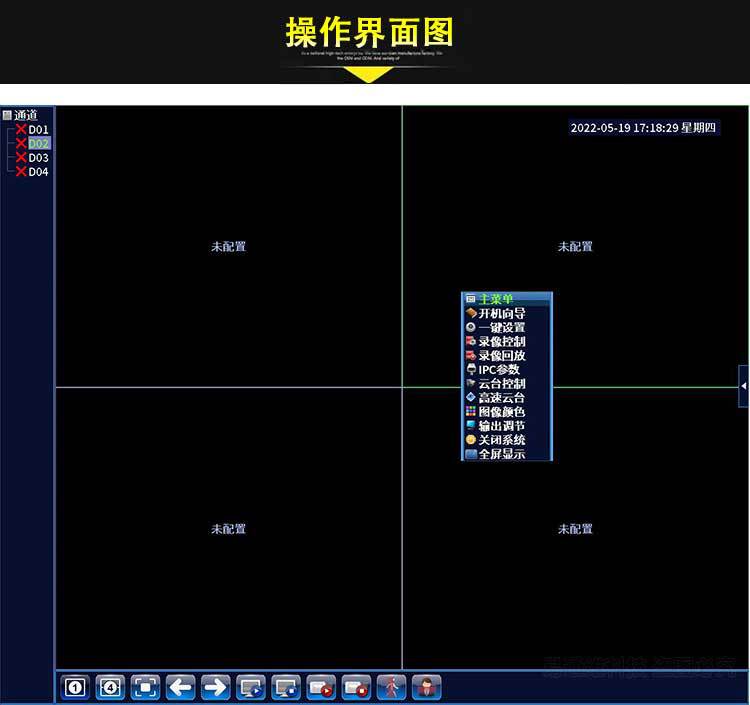The width and height of the screenshot is (750, 705).
Task: Select channel D03 in channel tree
Action: click(38, 158)
